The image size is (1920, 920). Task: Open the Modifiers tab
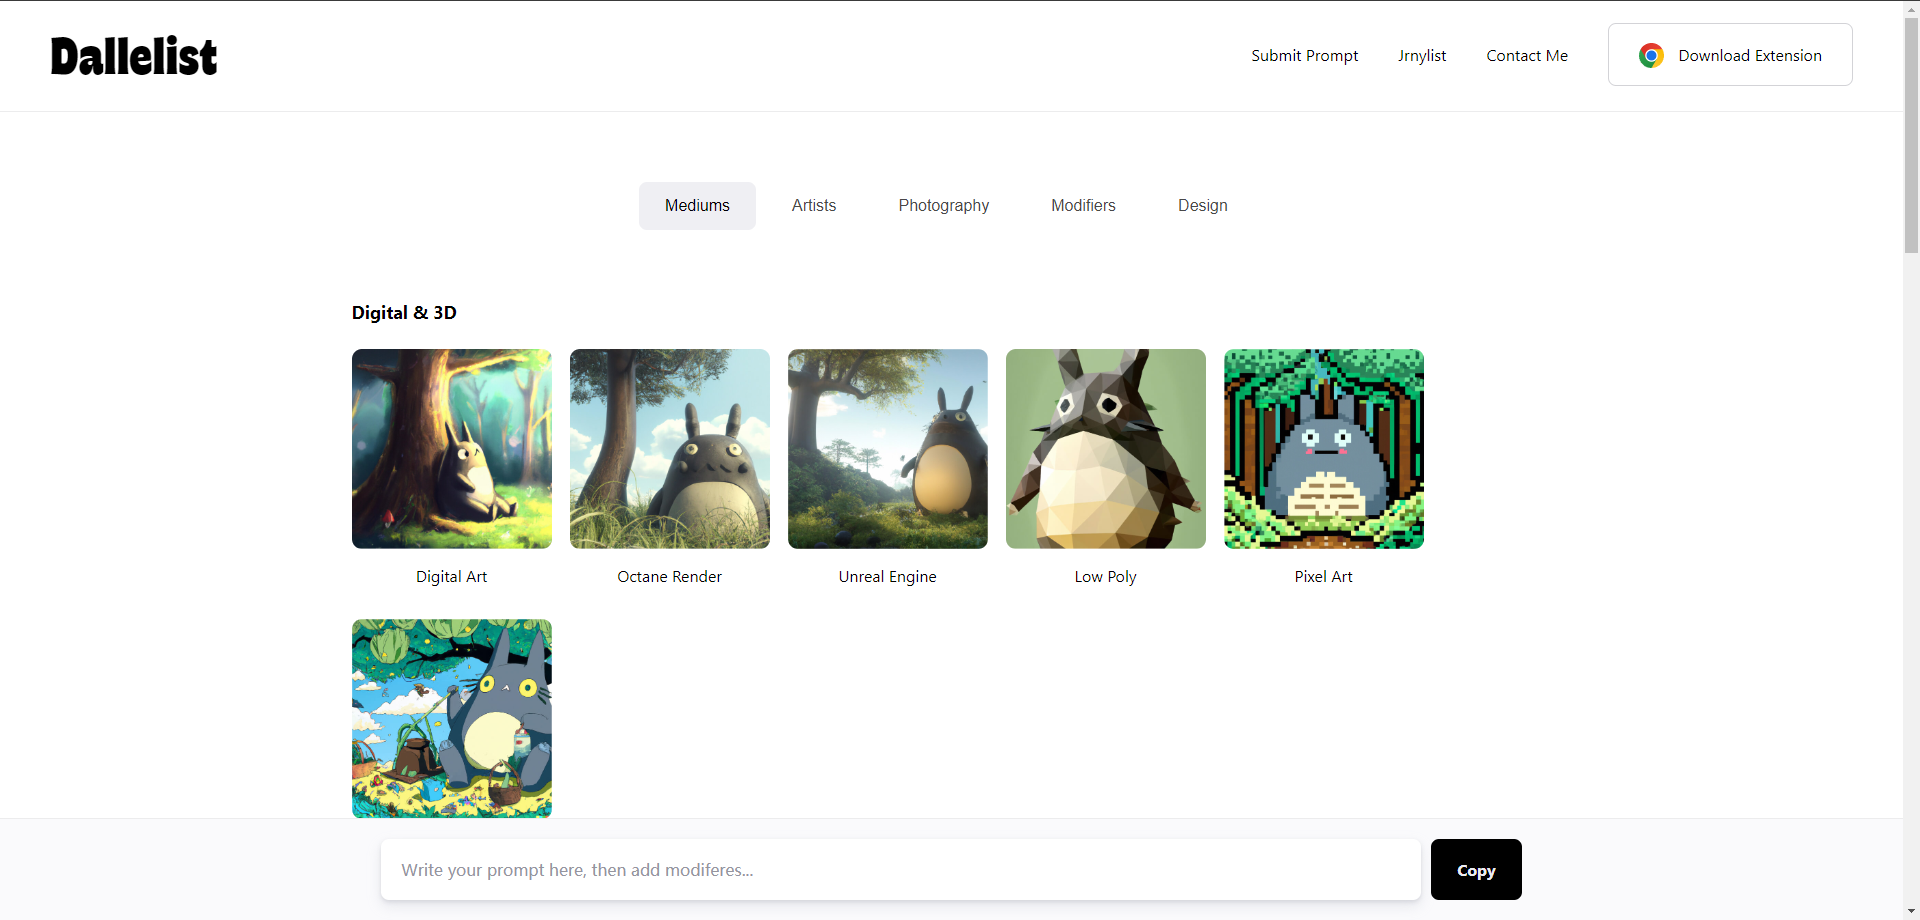point(1083,206)
